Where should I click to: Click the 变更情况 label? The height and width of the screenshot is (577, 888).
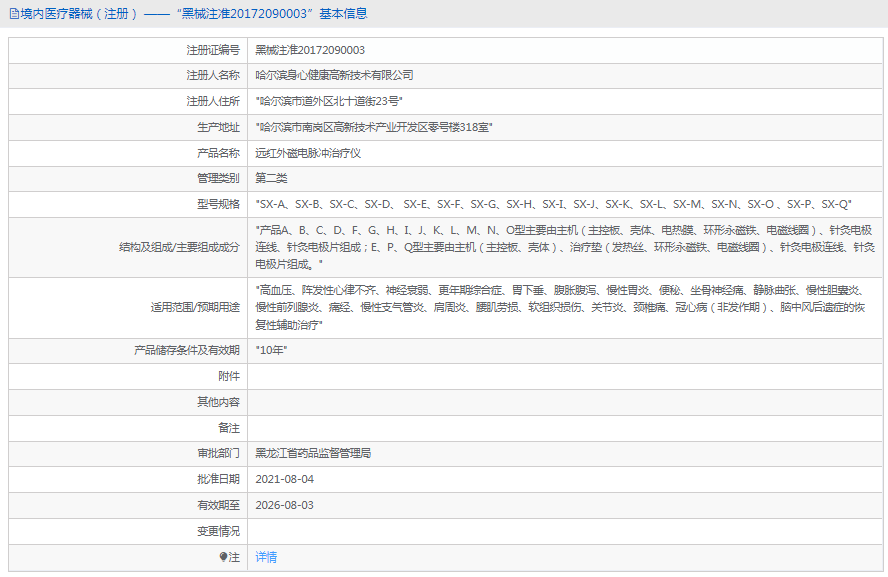point(218,532)
